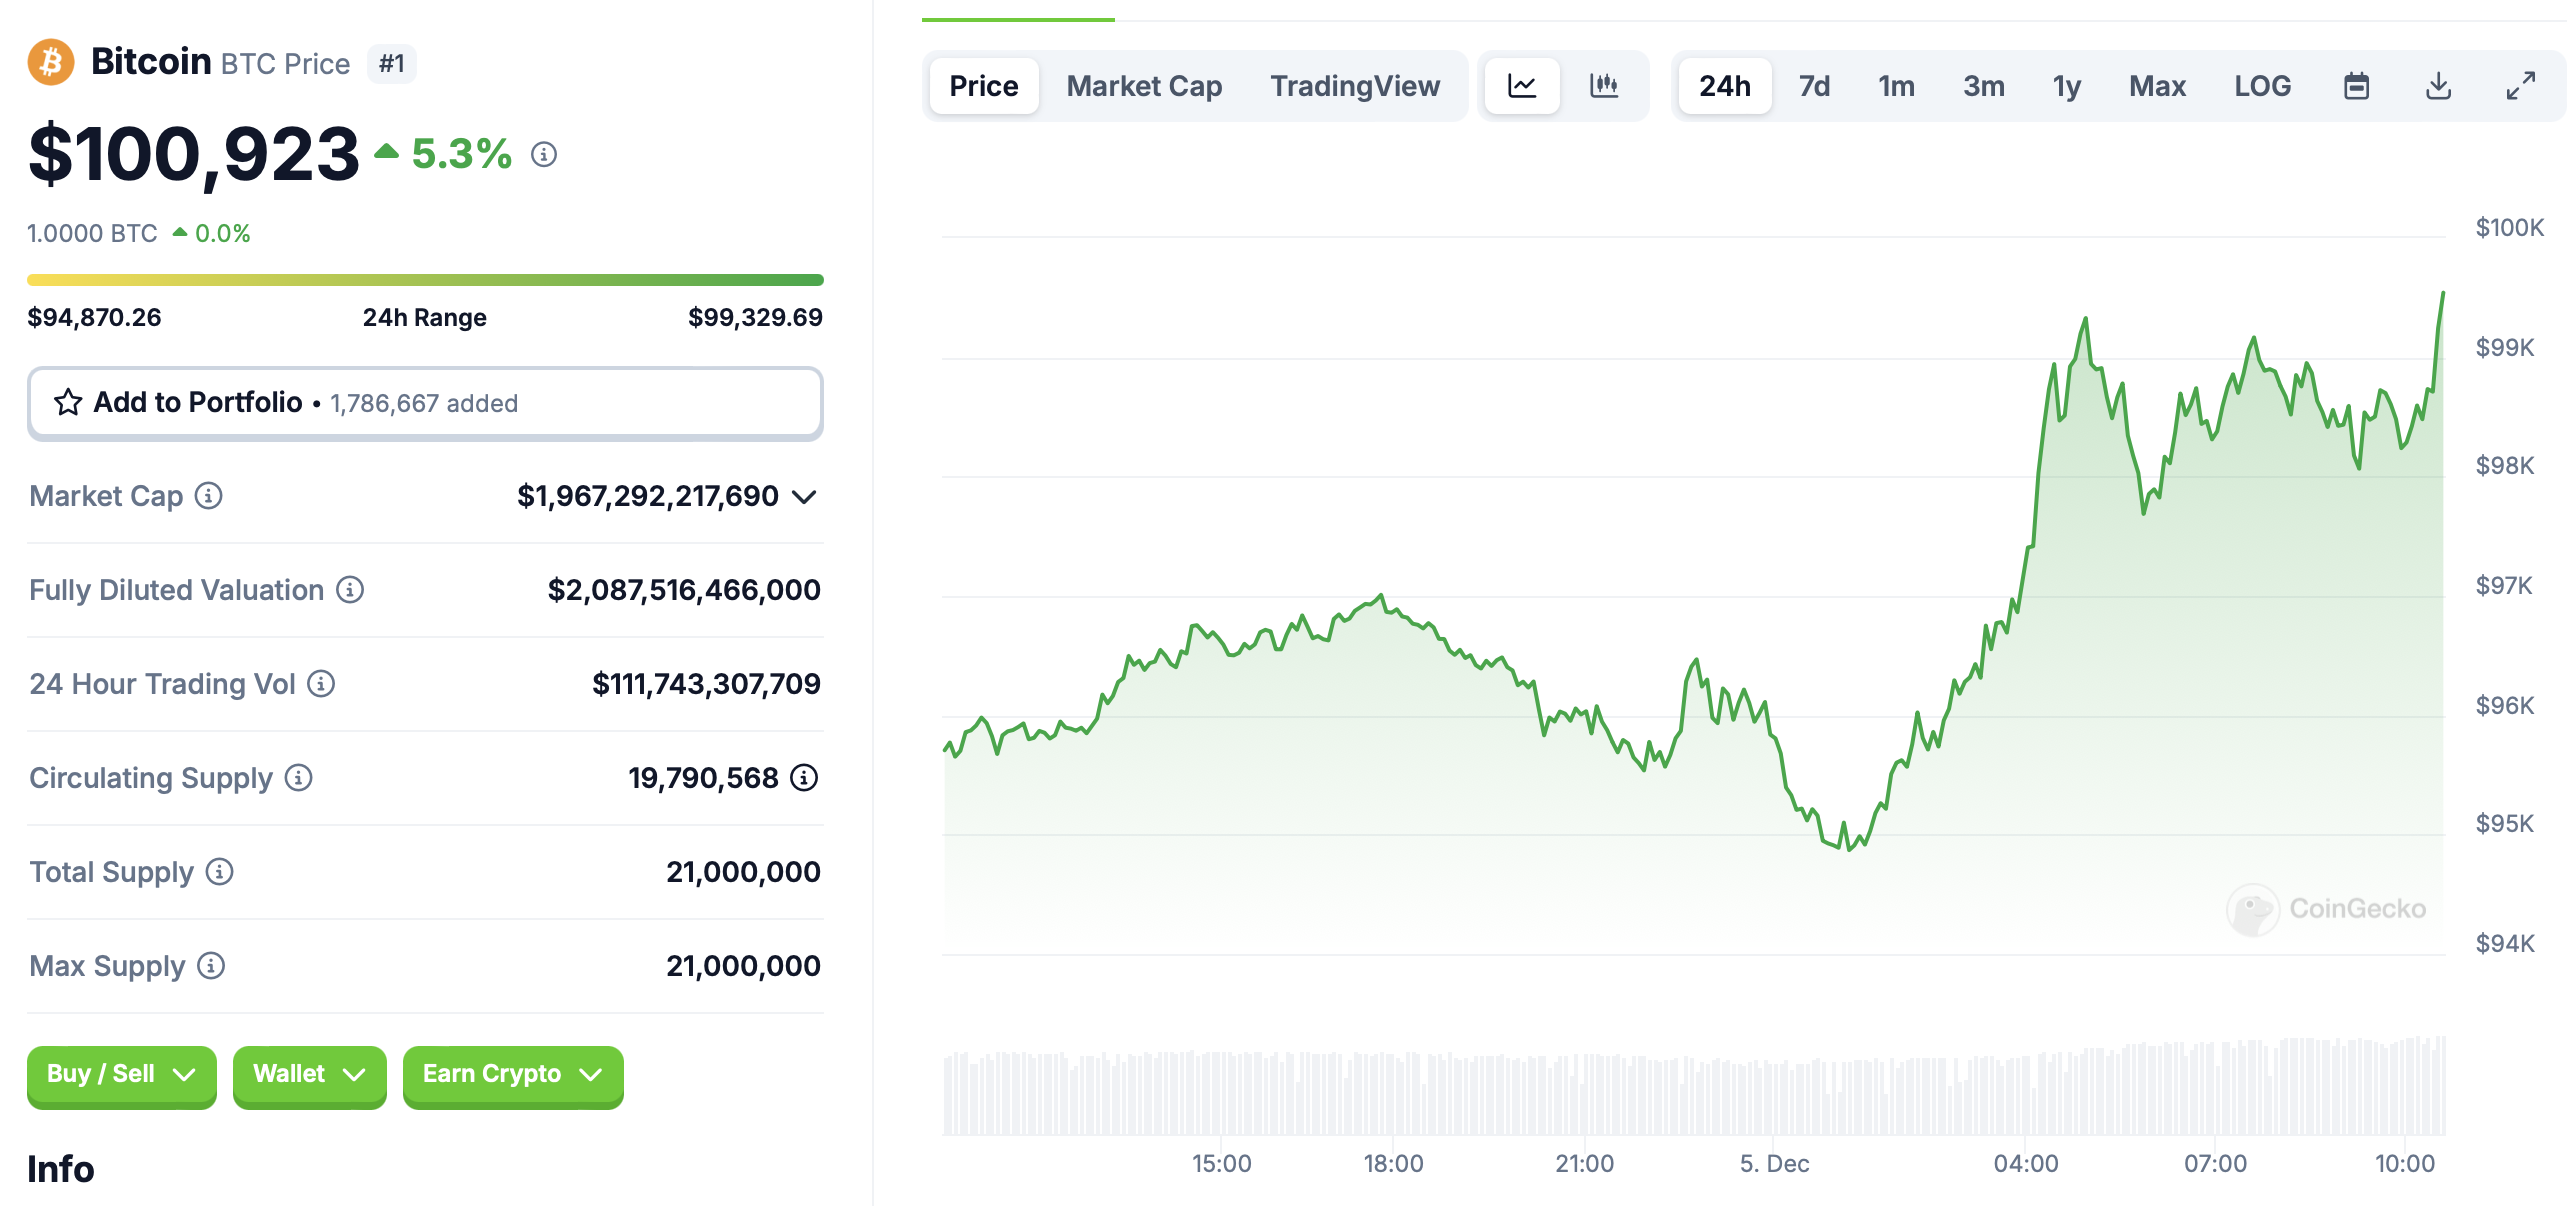
Task: Toggle LOG scale on chart
Action: pos(2262,86)
